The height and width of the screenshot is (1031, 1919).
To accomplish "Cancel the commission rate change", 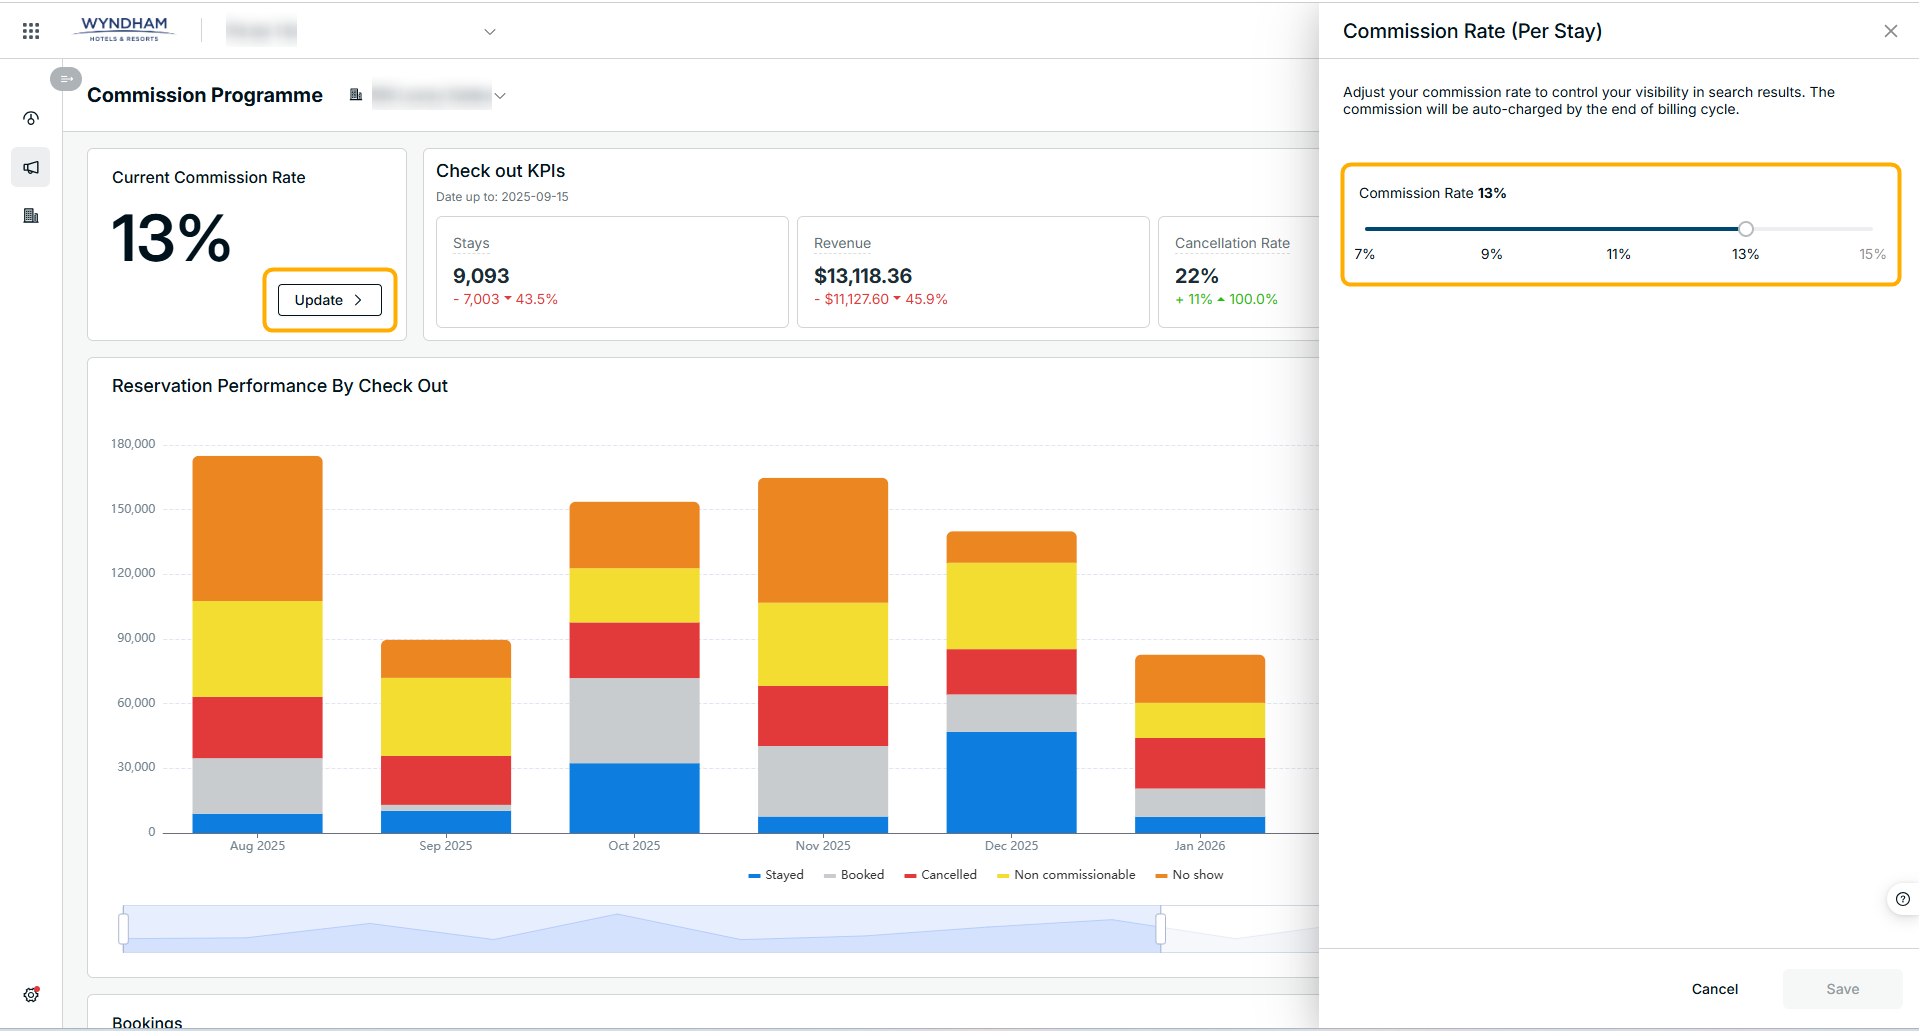I will coord(1714,989).
